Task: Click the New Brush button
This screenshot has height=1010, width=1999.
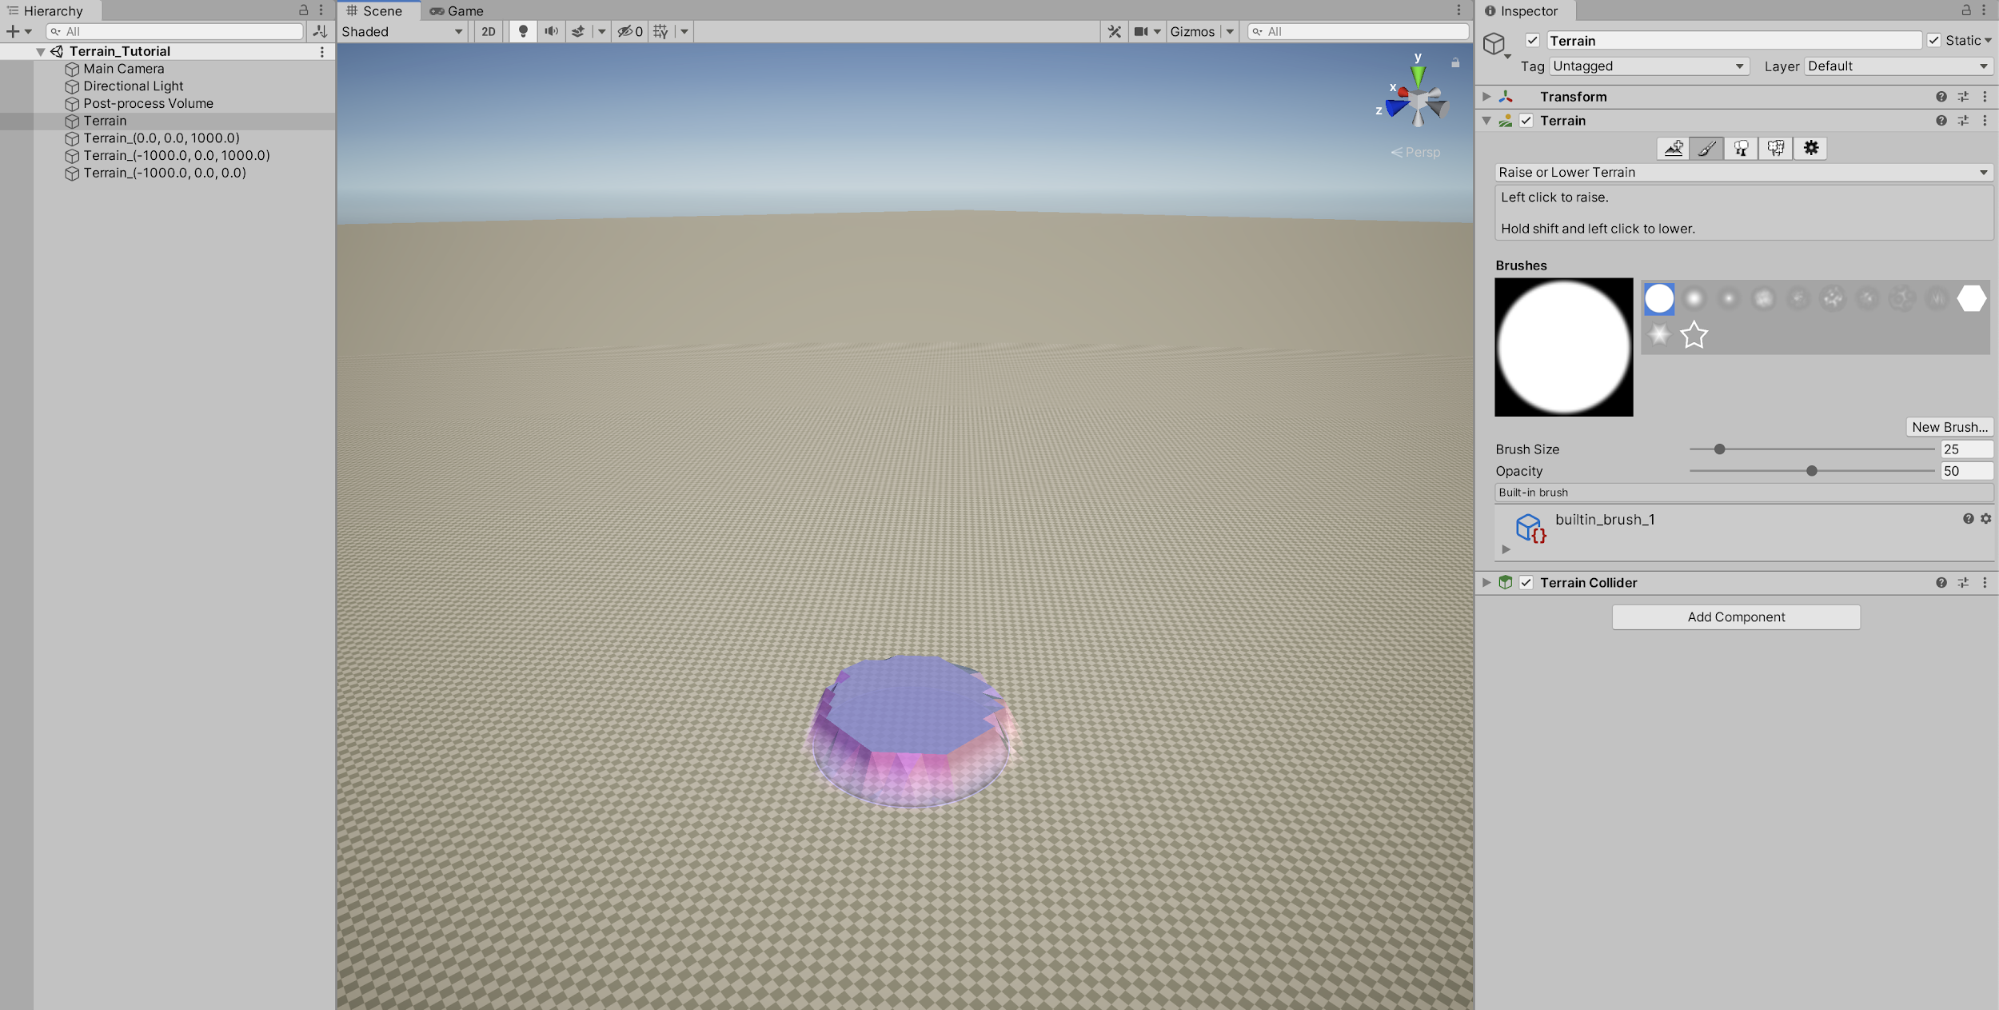Action: pos(1949,427)
